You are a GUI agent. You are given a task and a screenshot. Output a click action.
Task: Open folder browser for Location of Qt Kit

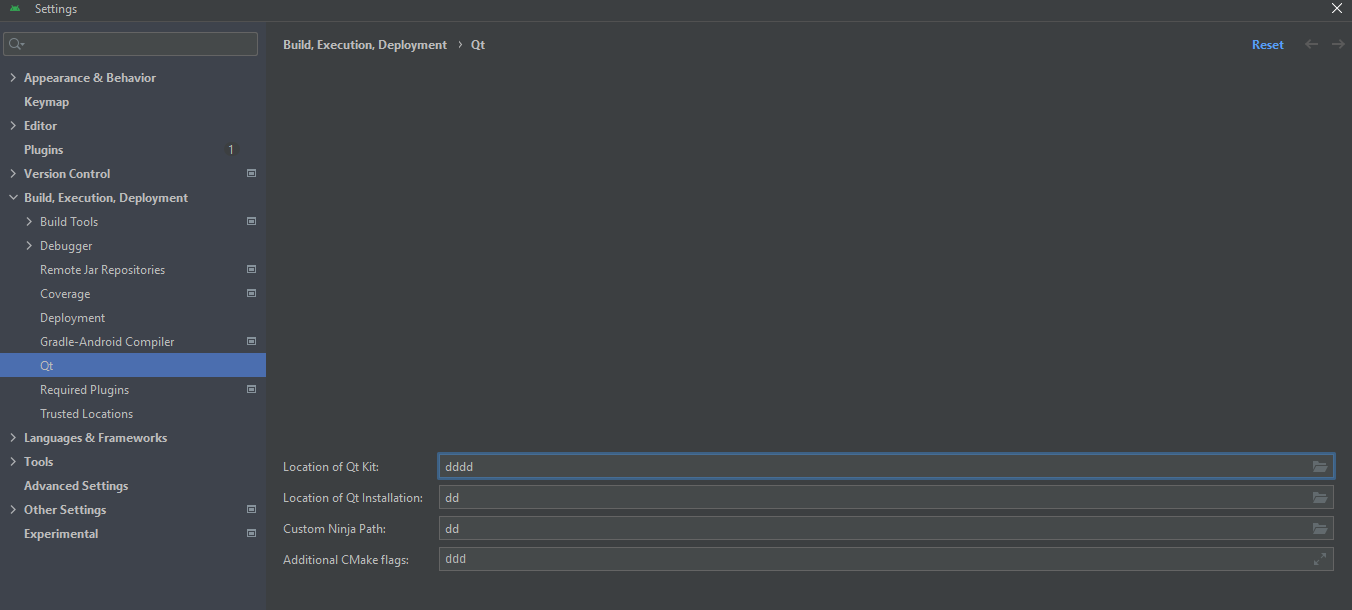coord(1320,467)
